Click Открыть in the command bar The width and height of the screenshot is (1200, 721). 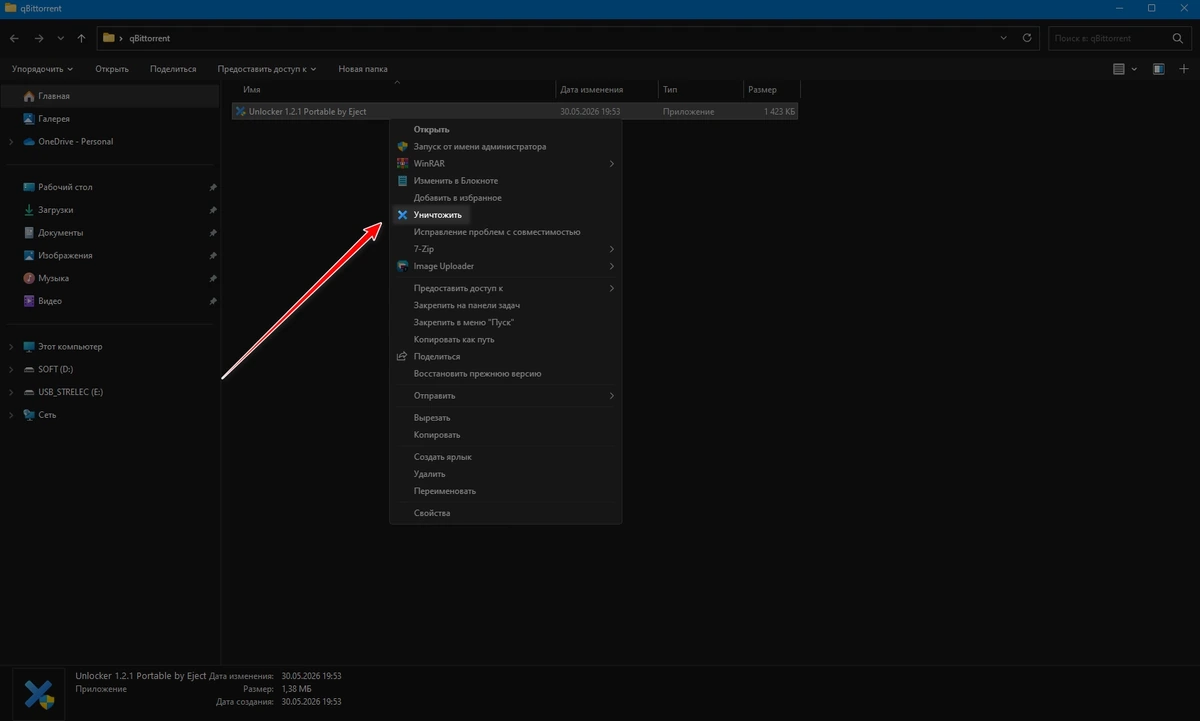pyautogui.click(x=112, y=69)
